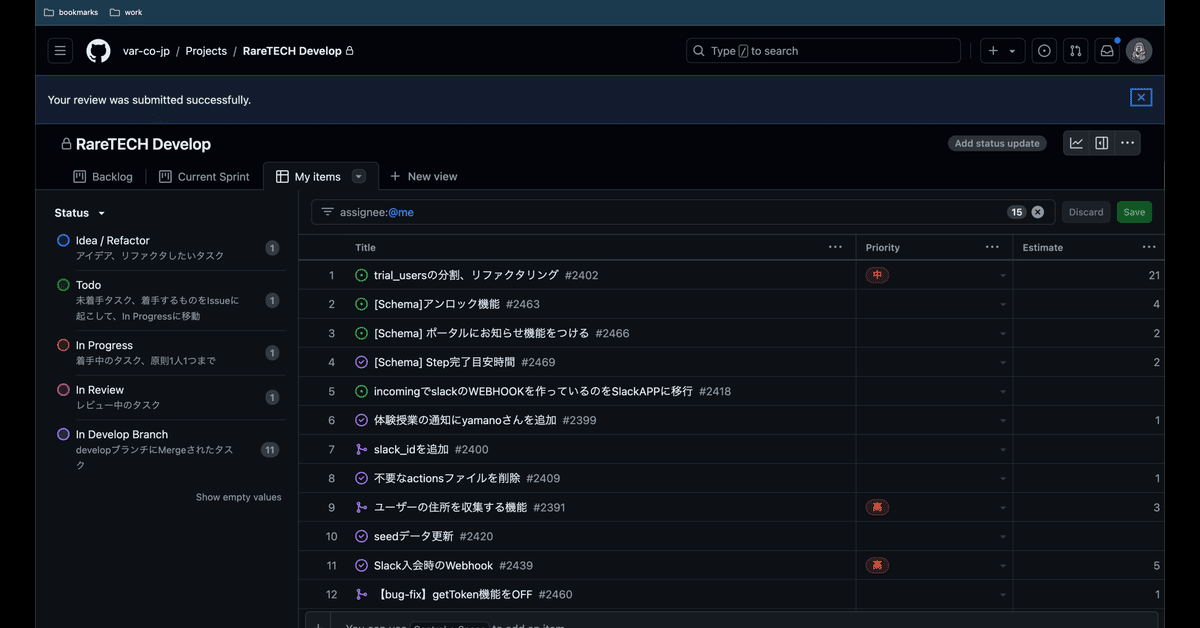
Task: Click Add status update button
Action: [997, 143]
